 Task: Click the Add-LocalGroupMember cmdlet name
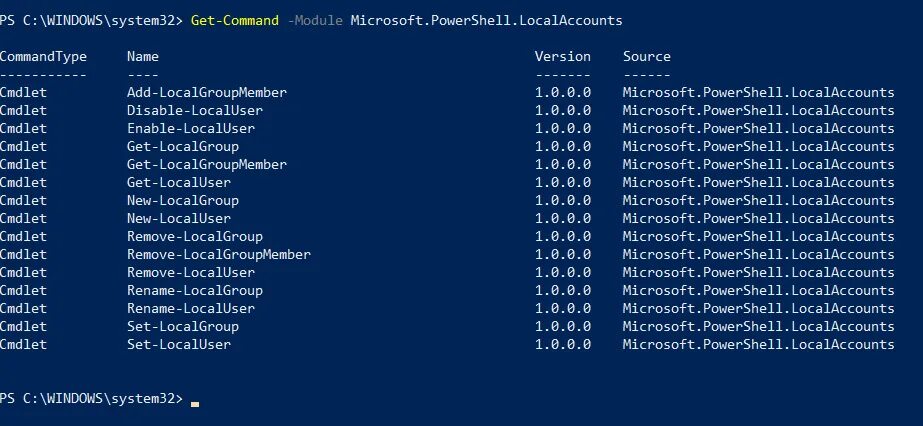[x=207, y=92]
